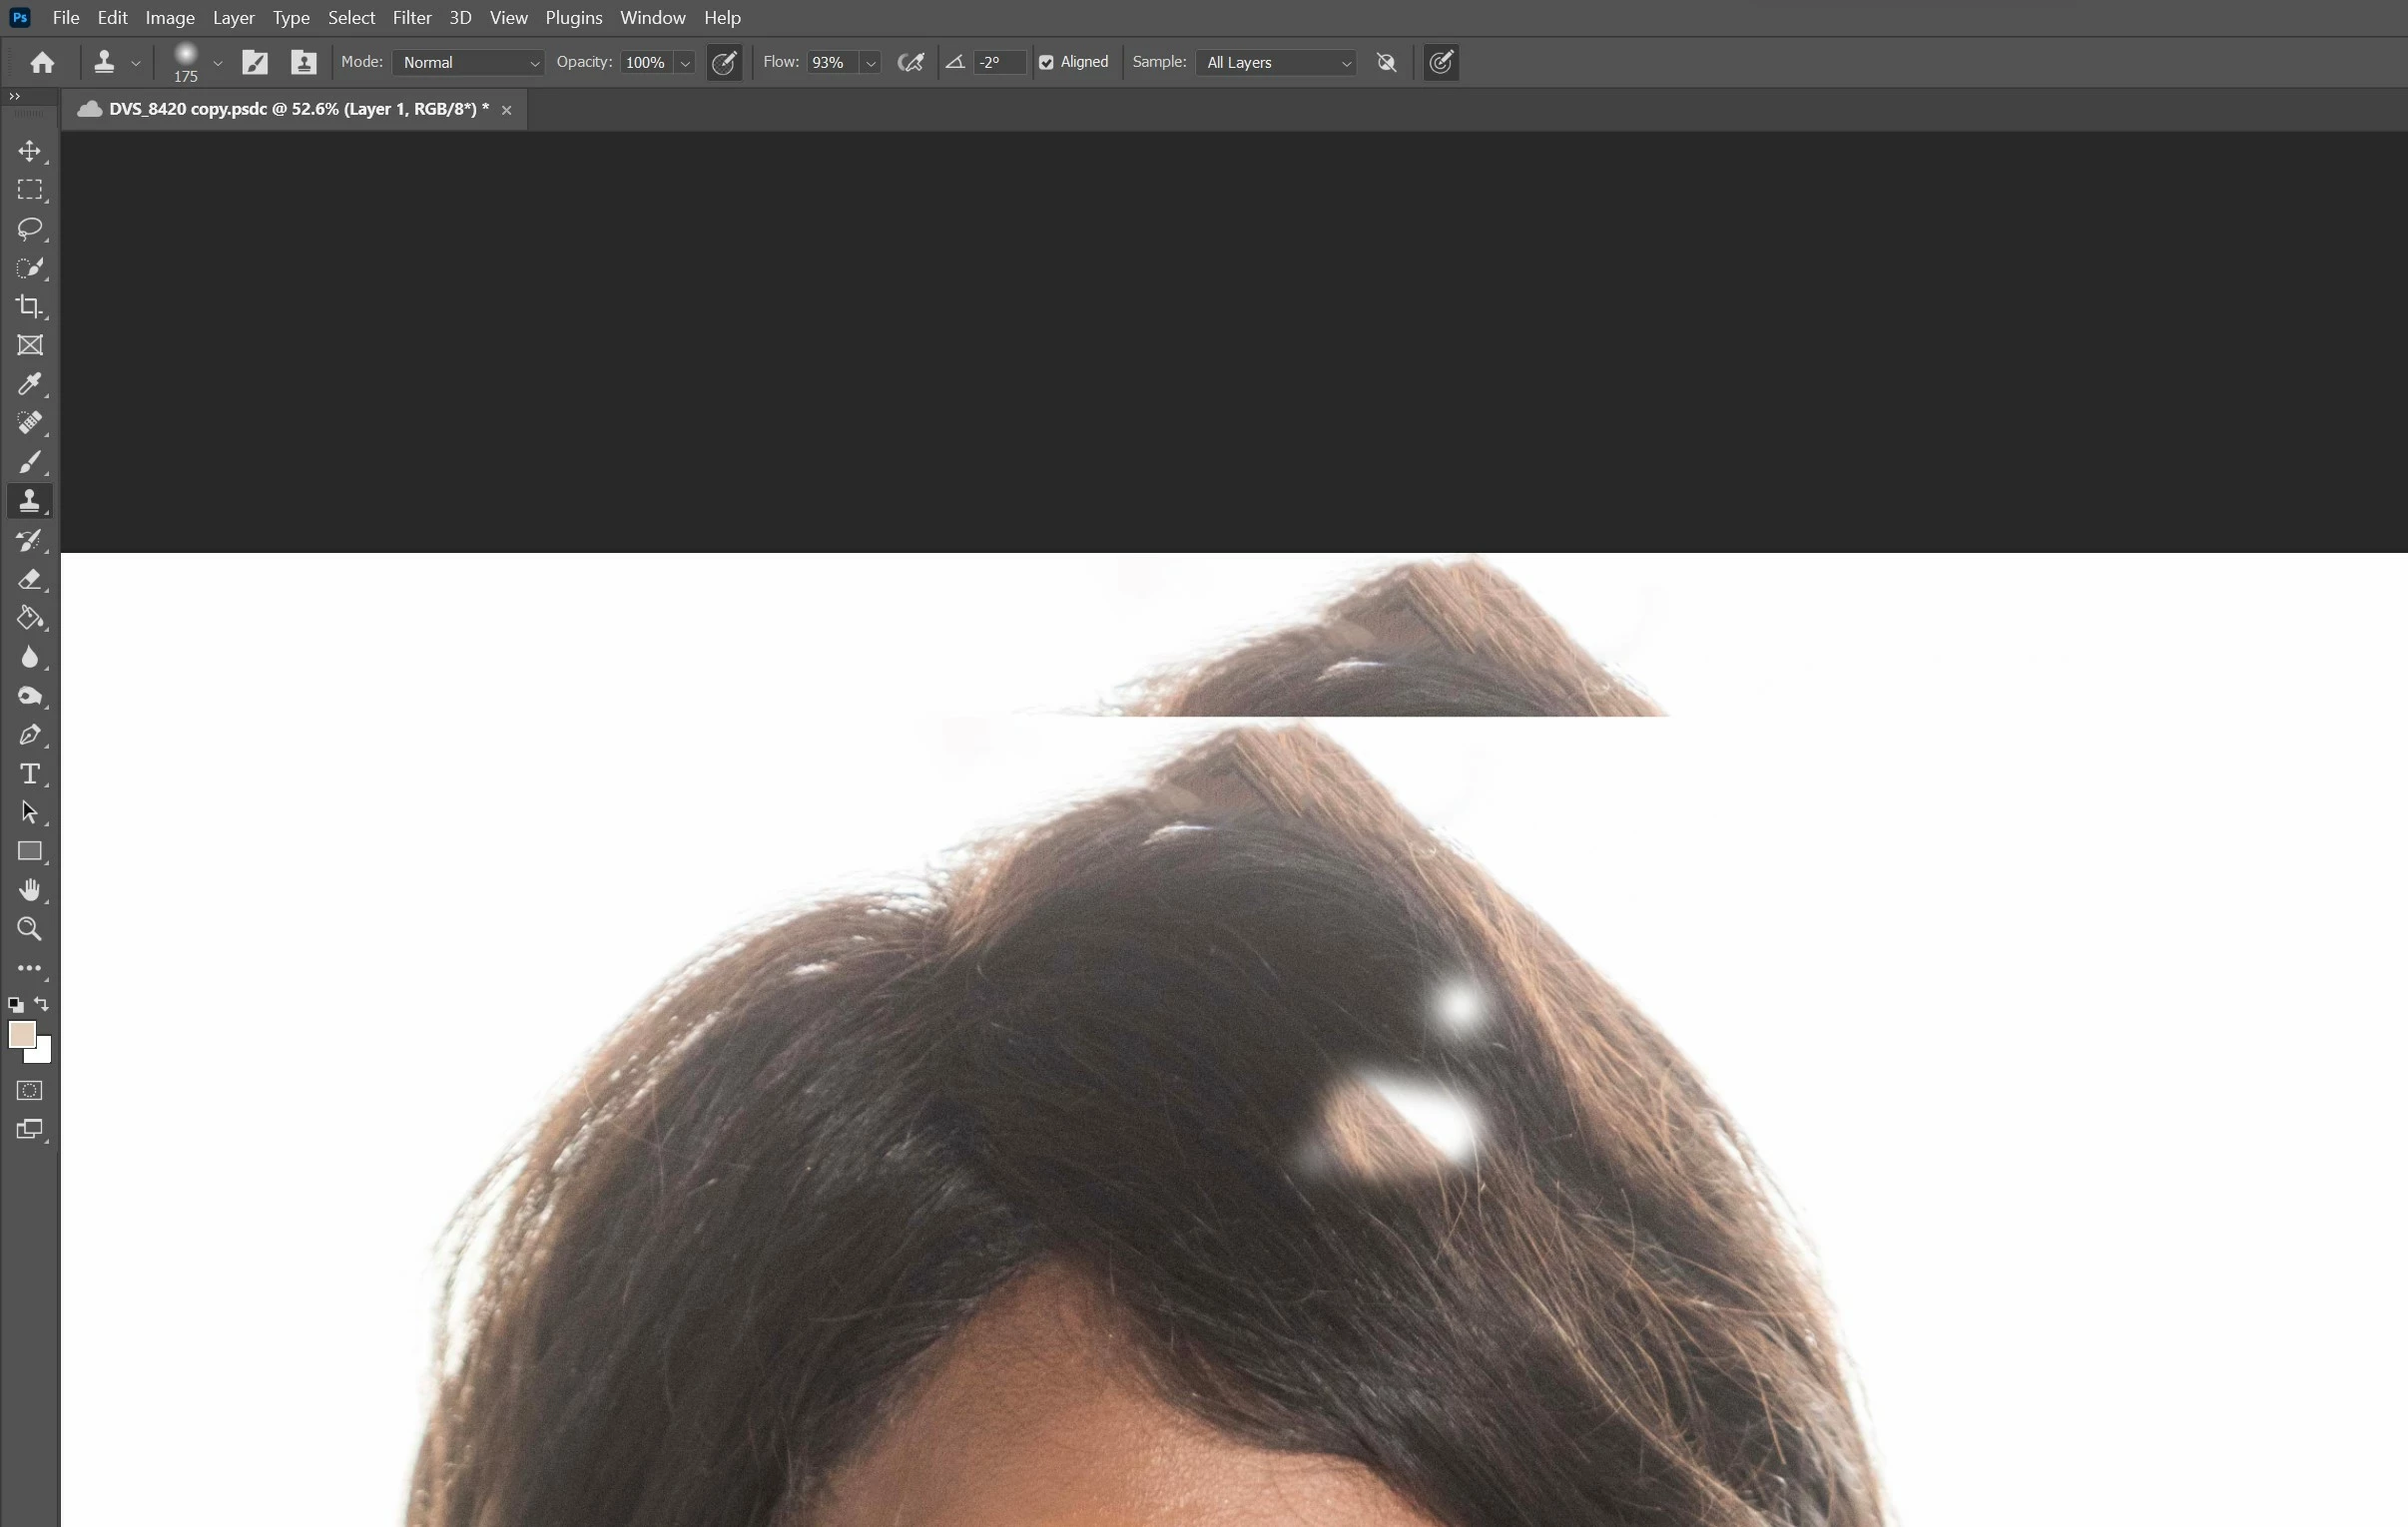This screenshot has width=2408, height=1527.
Task: Go to the Home screen button
Action: coord(42,63)
